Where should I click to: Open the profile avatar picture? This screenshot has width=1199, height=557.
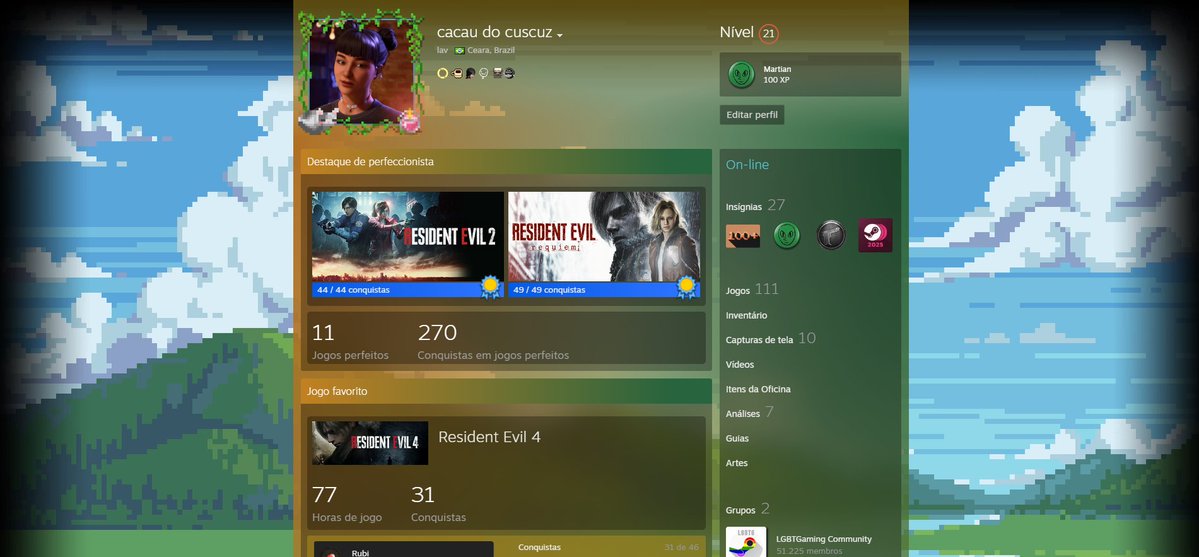360,73
